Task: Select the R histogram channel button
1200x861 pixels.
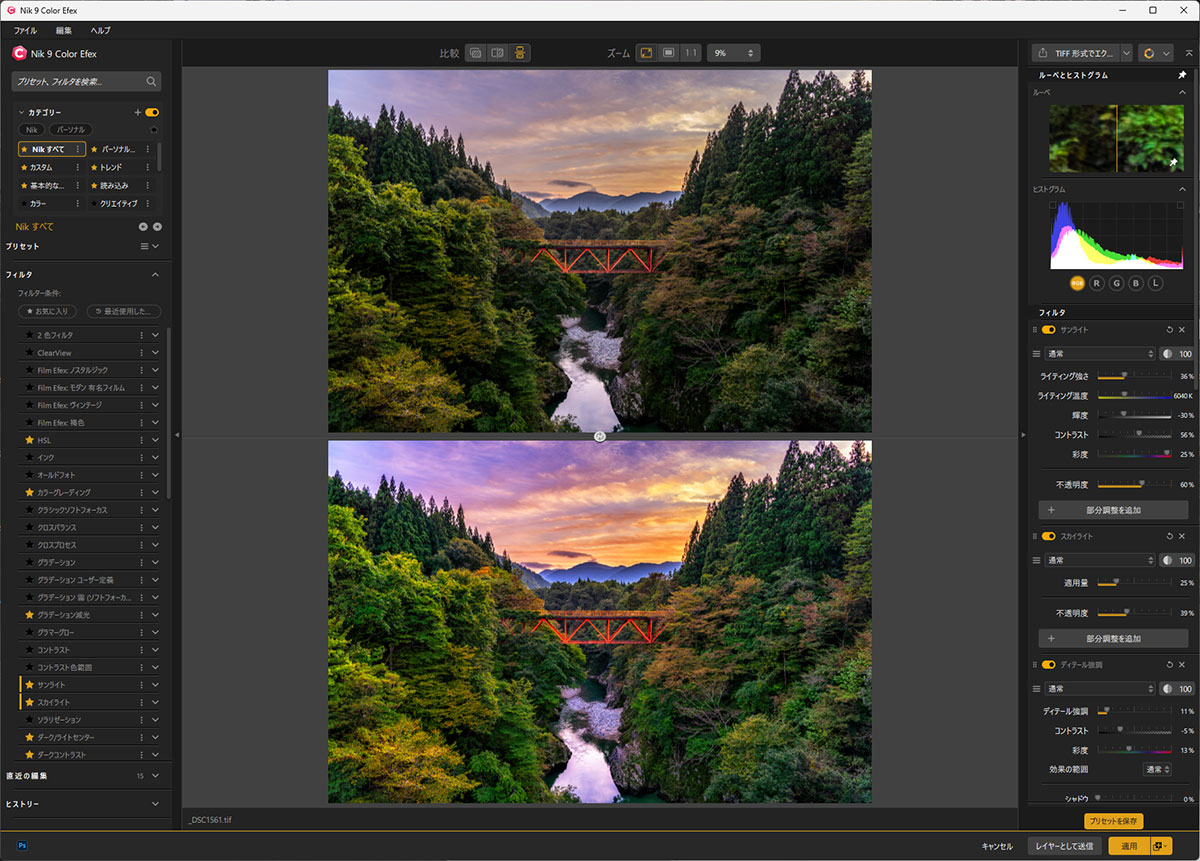Action: pos(1097,283)
